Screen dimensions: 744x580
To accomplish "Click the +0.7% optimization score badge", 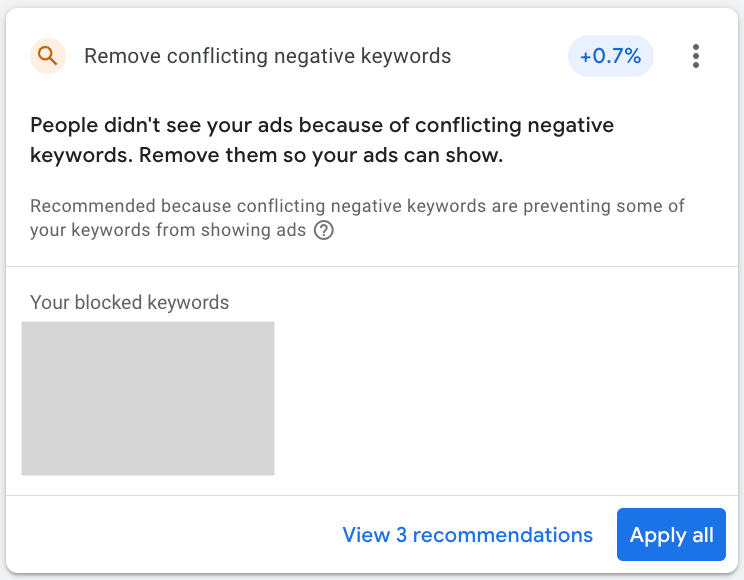I will point(610,56).
